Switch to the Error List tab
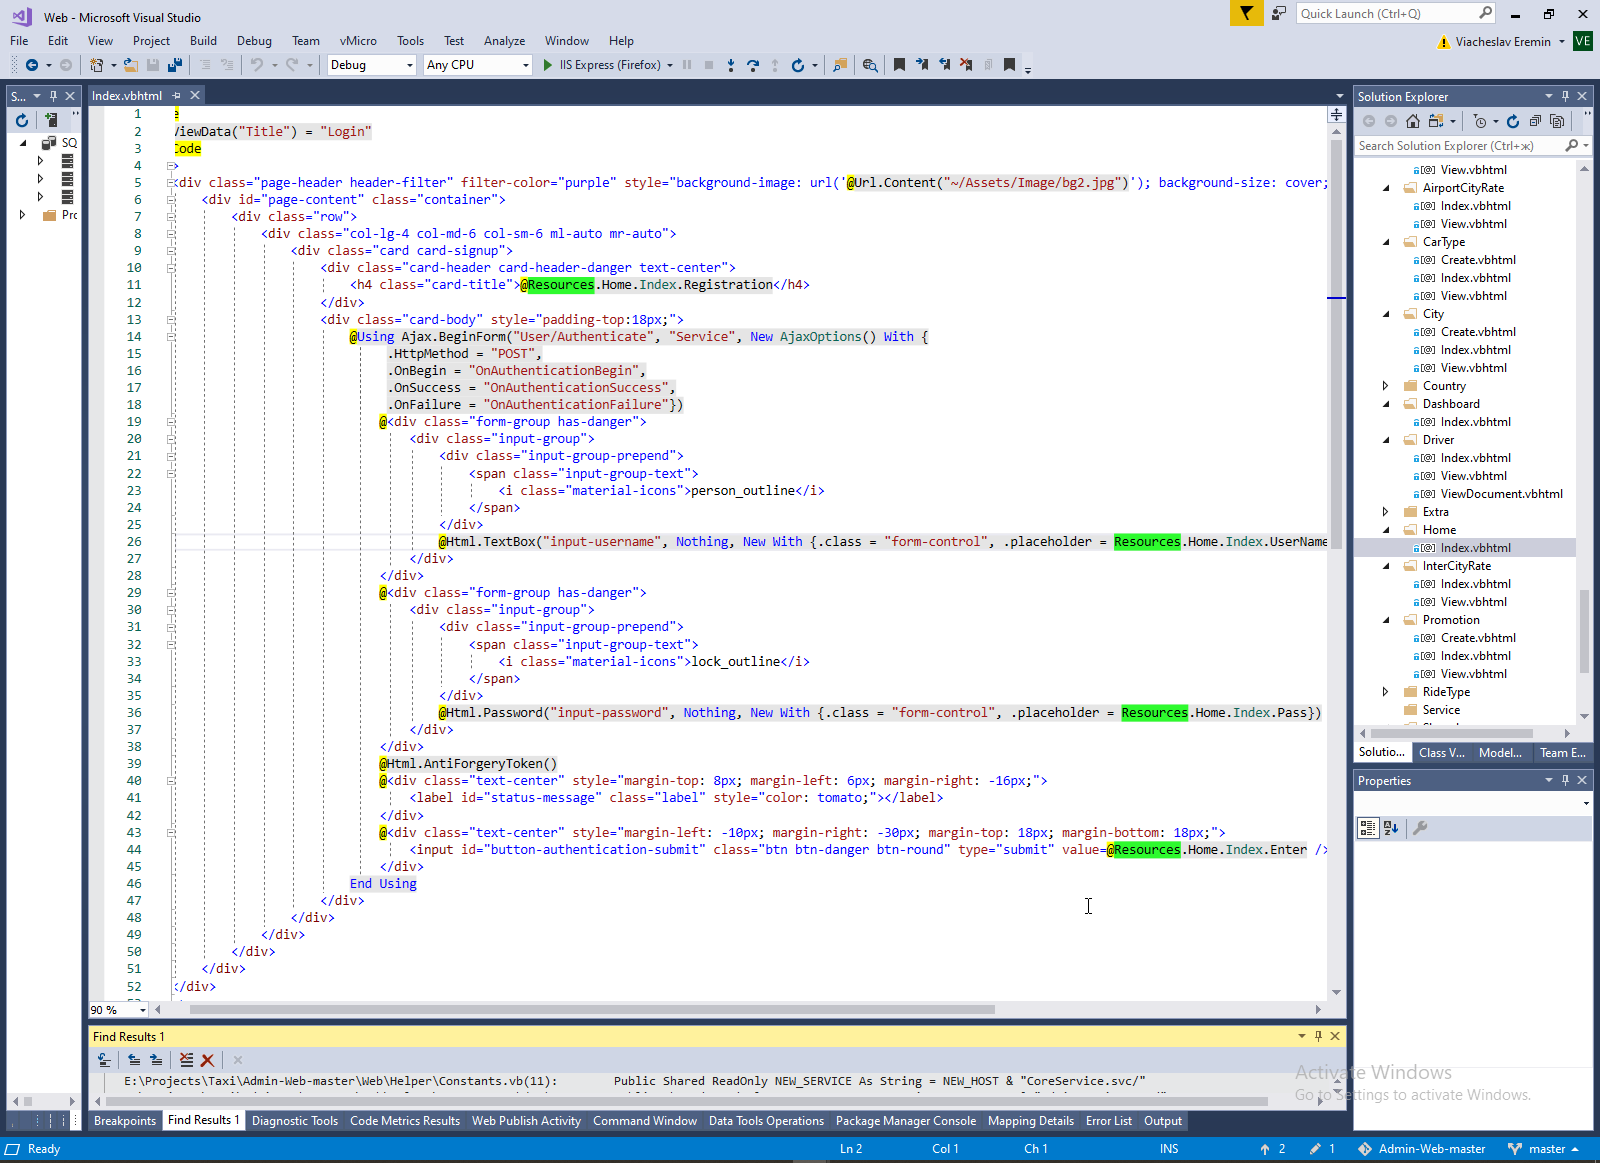Viewport: 1600px width, 1163px height. 1108,1121
